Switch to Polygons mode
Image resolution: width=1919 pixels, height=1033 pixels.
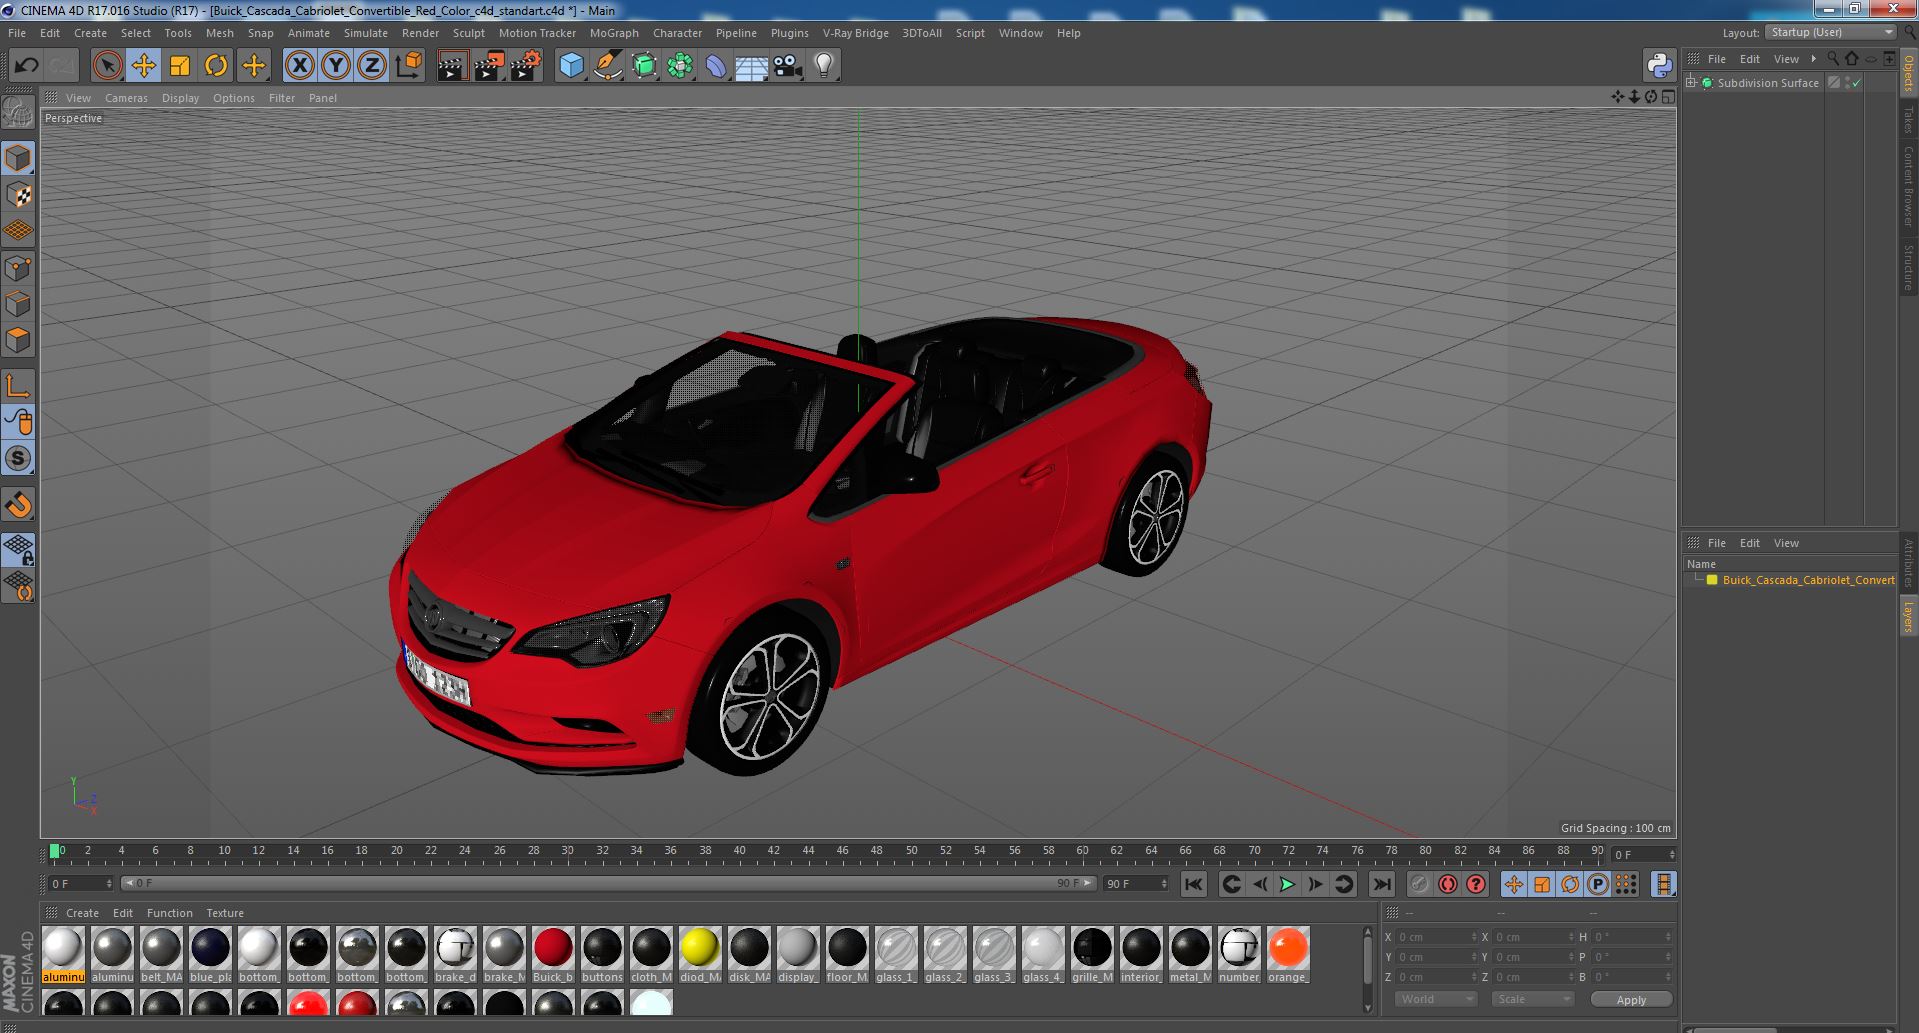point(19,340)
